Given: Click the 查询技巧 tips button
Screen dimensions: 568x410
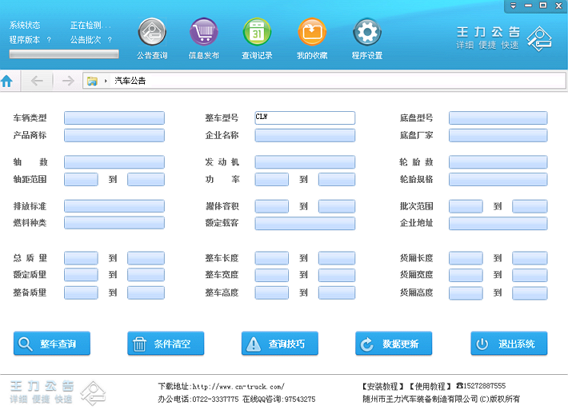Looking at the screenshot, I should (x=280, y=343).
